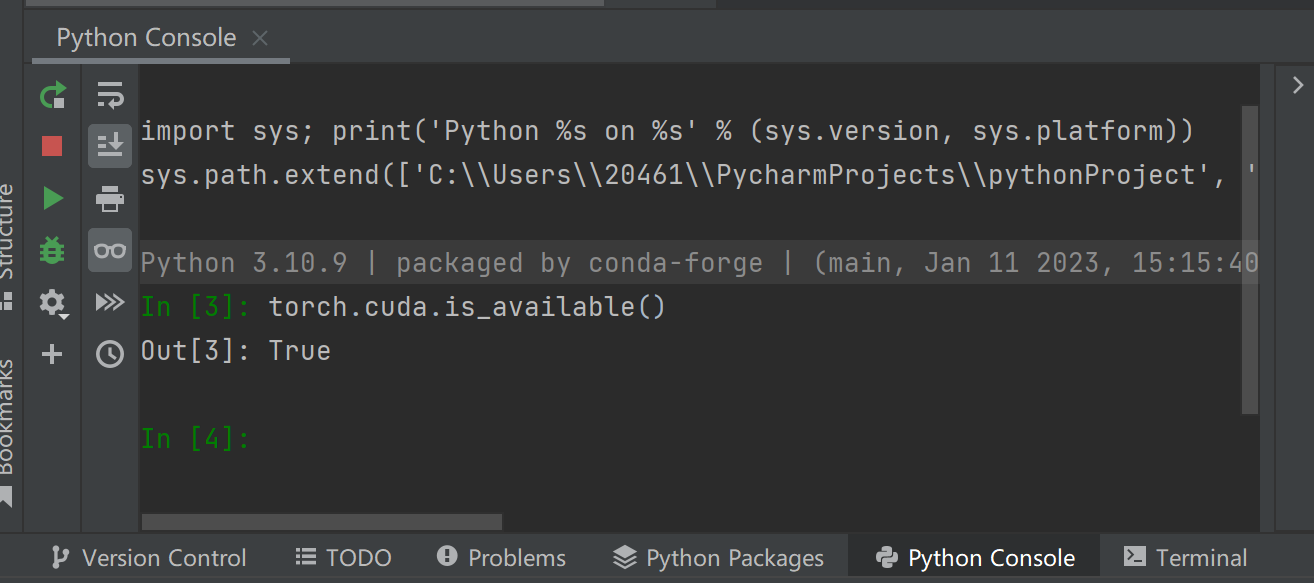Attach the debugger to the console
Viewport: 1314px width, 583px height.
(51, 249)
